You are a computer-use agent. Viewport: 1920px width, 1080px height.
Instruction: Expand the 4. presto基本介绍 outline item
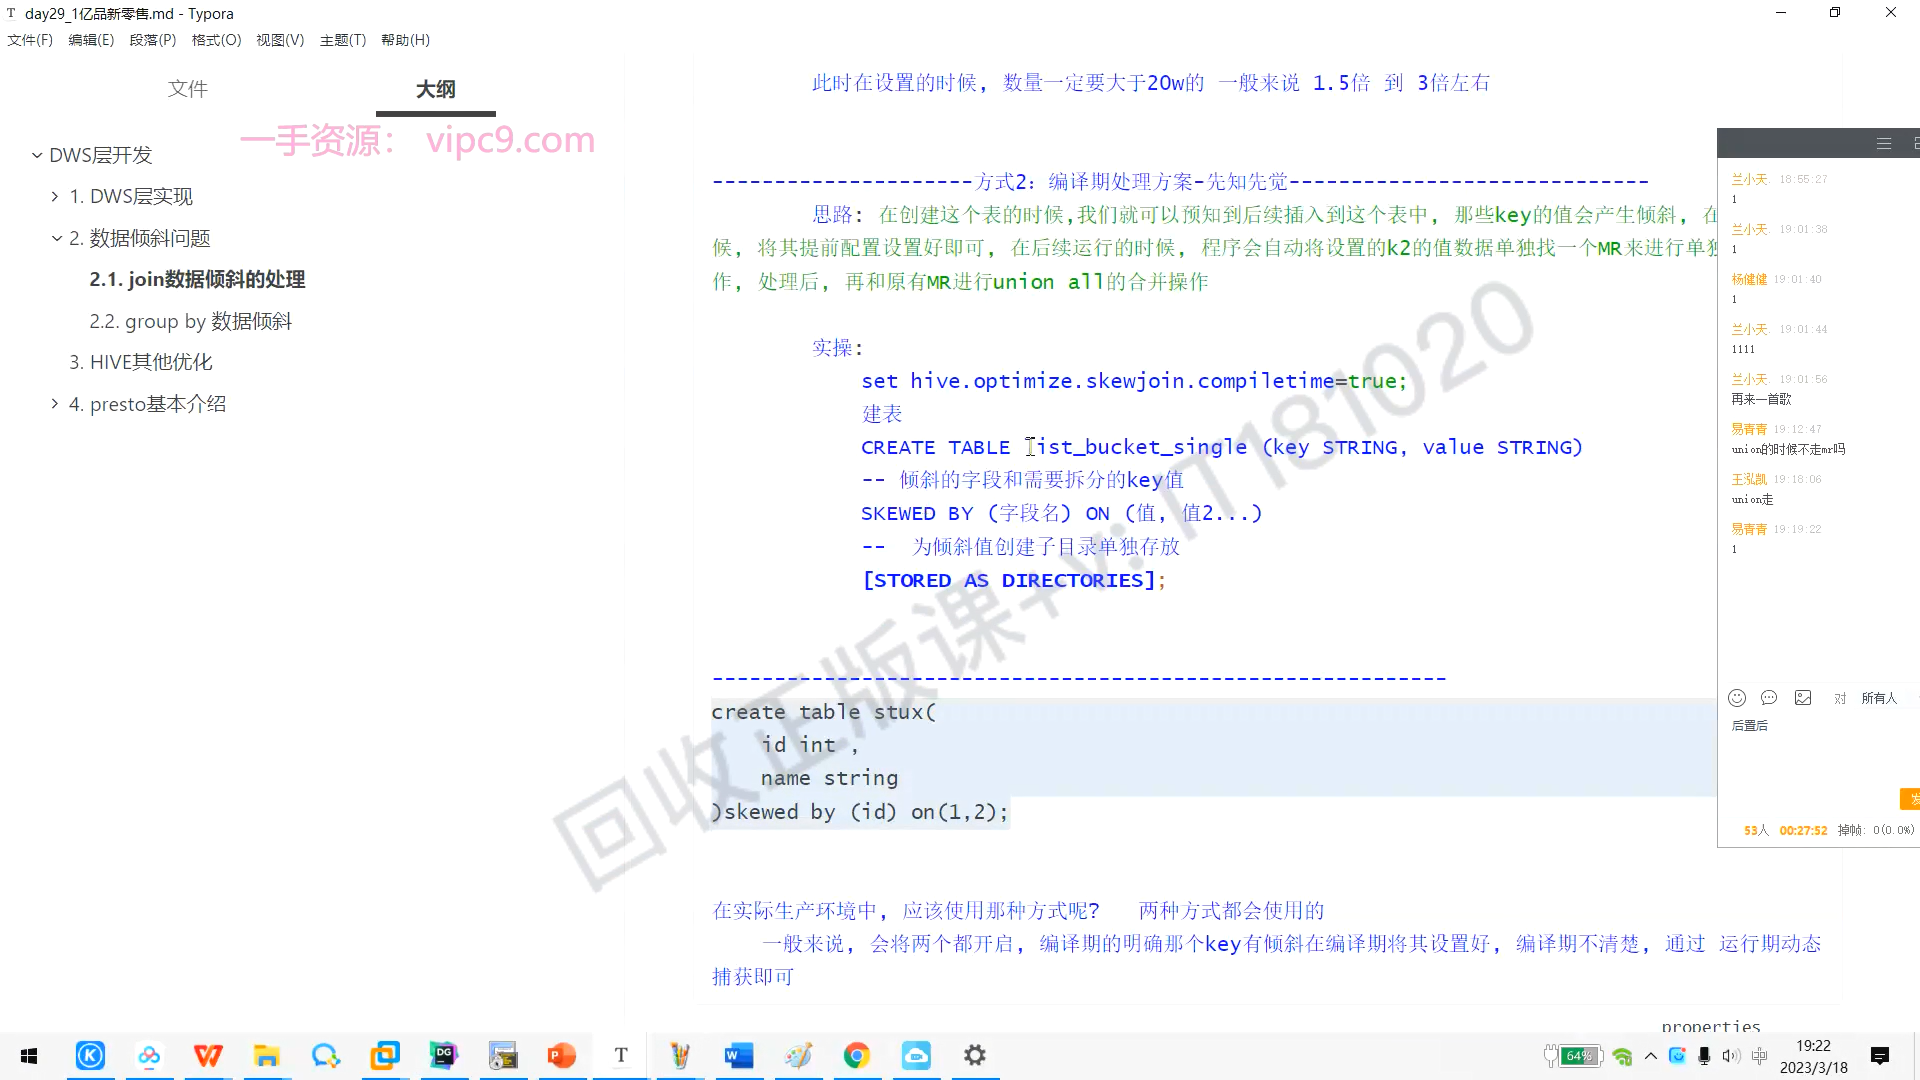[55, 404]
